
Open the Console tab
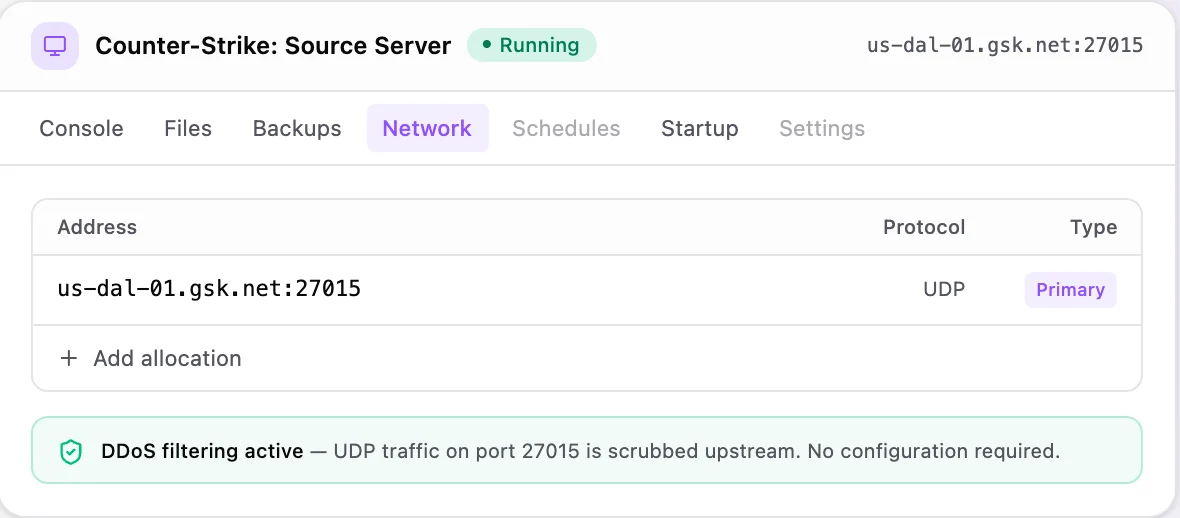click(81, 128)
